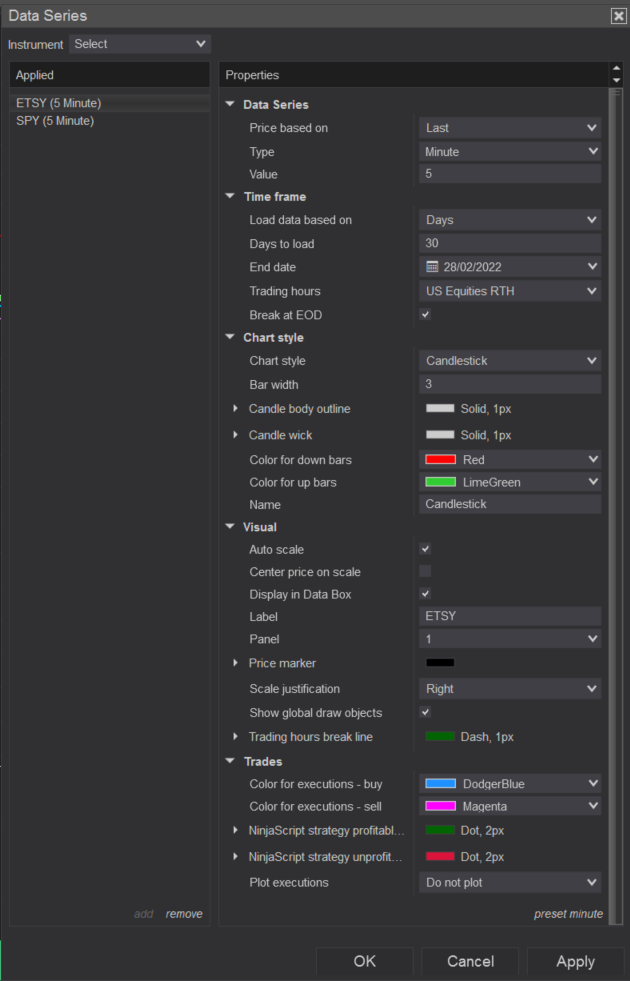This screenshot has width=630, height=981.
Task: Select SPY (5 Minute) in Applied list
Action: coord(55,121)
